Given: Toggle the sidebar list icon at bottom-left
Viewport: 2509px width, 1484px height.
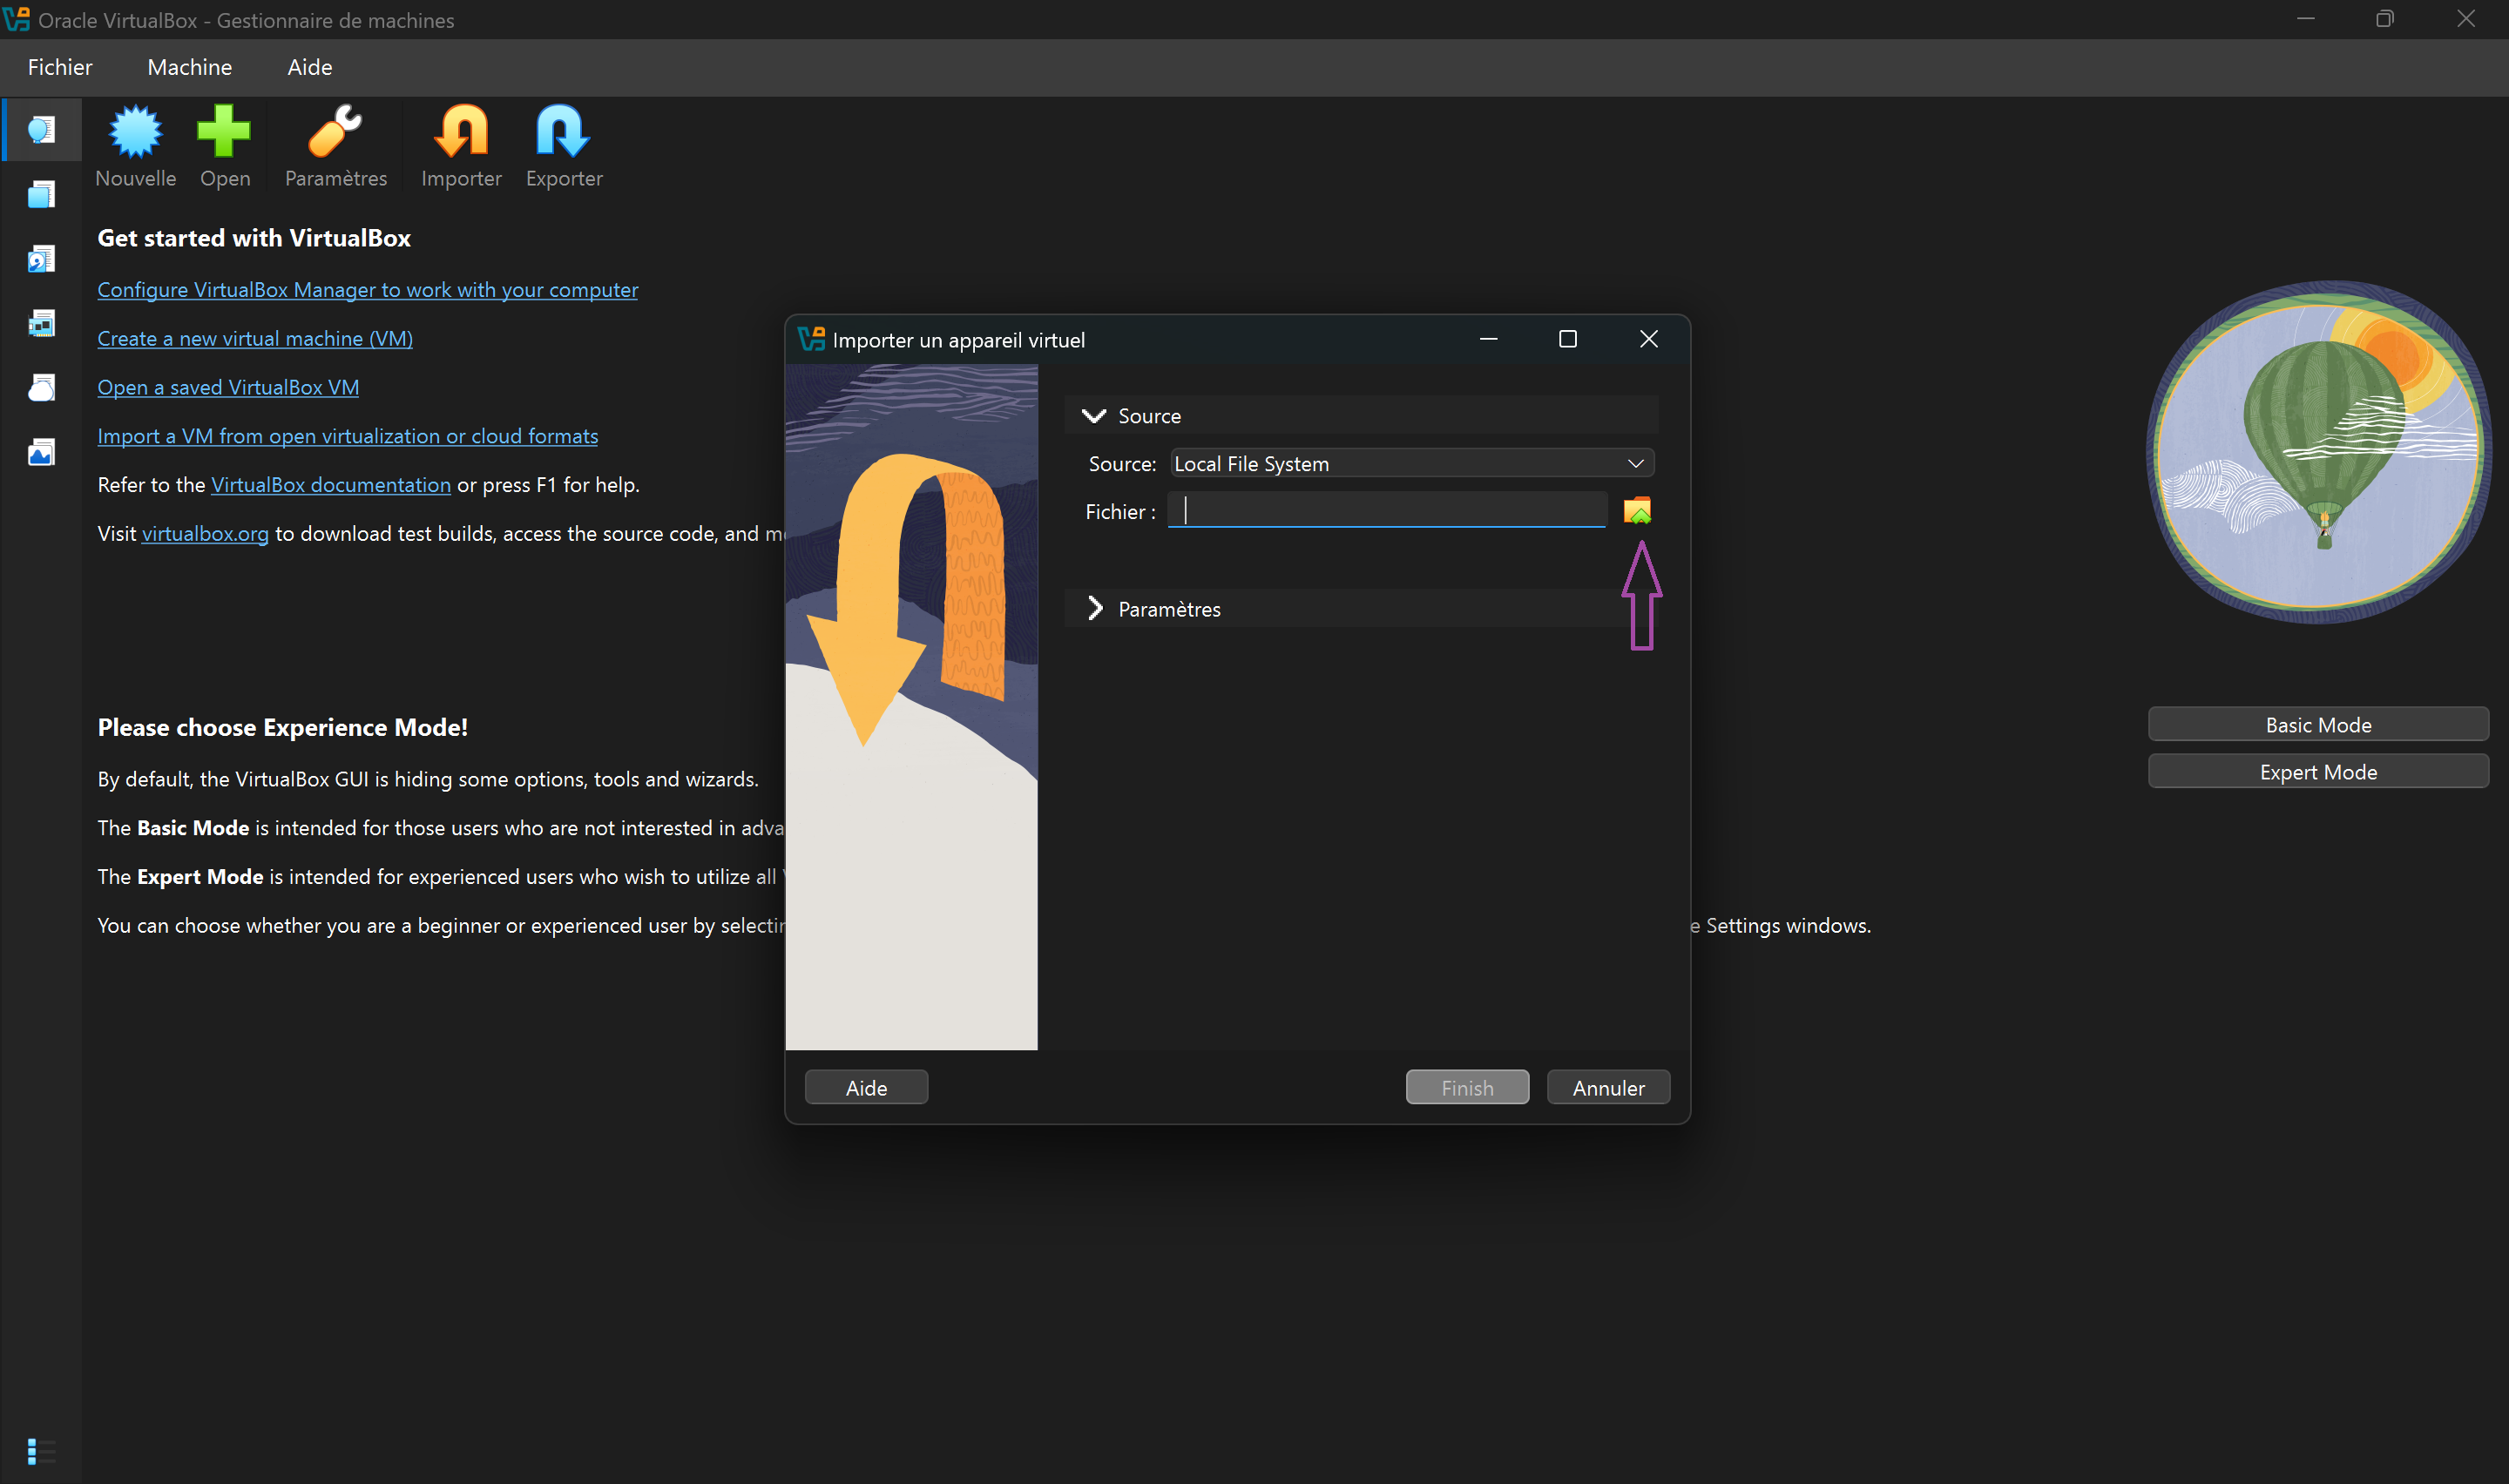Looking at the screenshot, I should coord(41,1450).
